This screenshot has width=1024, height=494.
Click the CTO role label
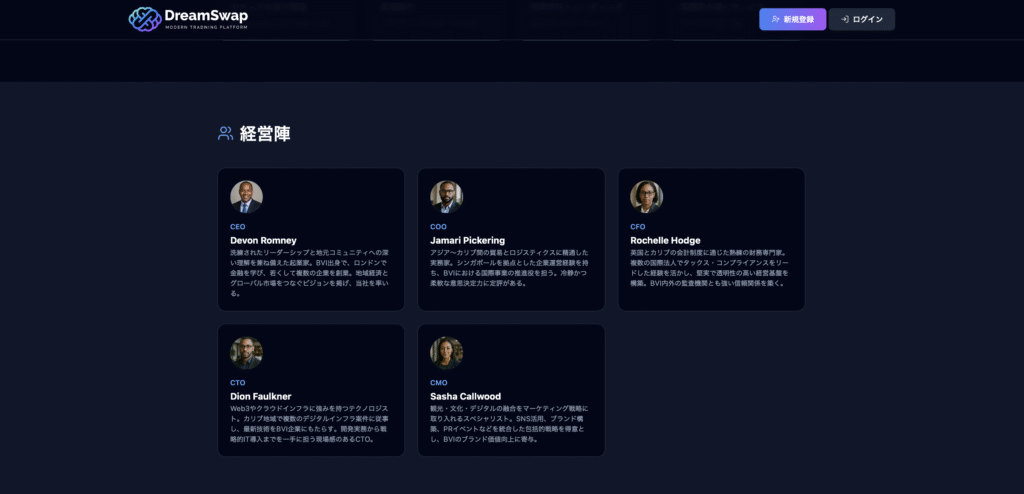238,383
